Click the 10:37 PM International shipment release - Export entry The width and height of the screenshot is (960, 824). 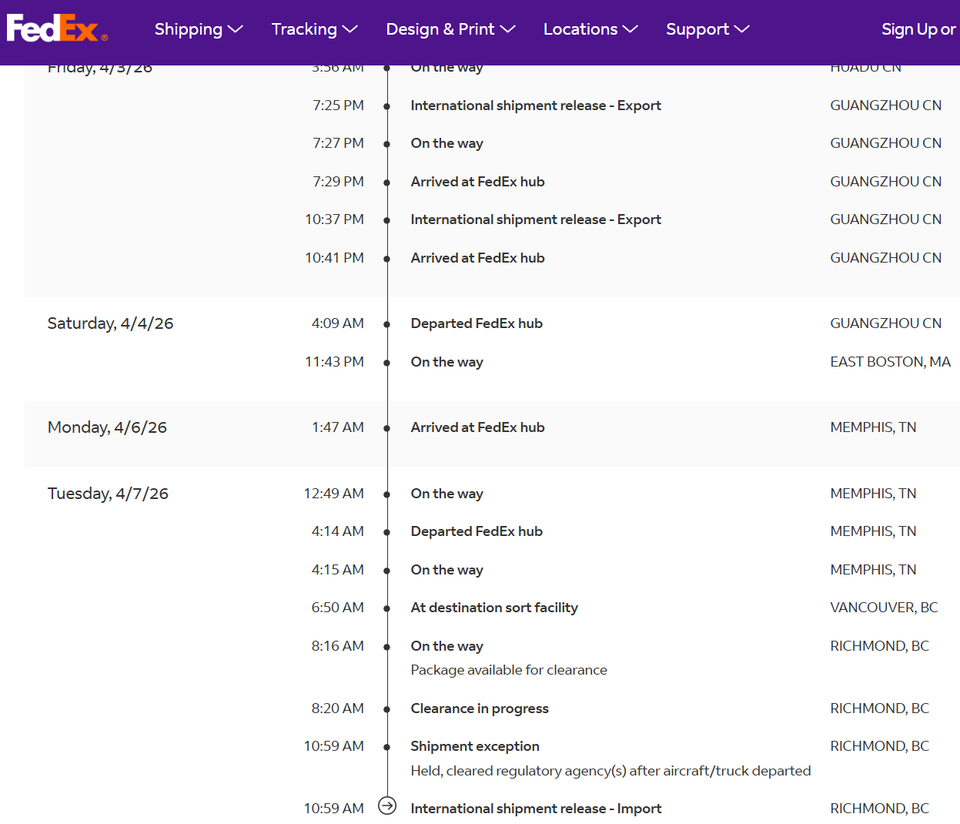point(536,219)
